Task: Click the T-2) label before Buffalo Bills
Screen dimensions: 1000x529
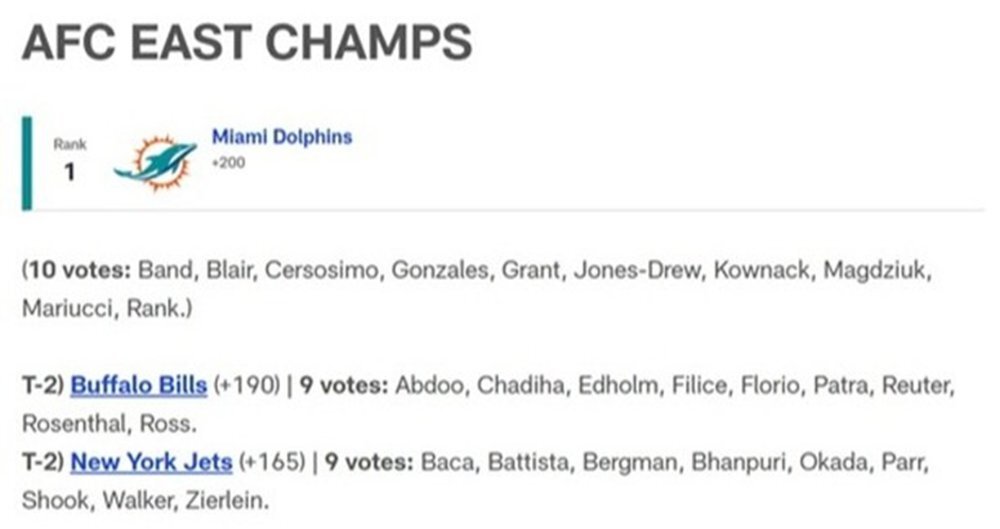Action: [x=43, y=385]
